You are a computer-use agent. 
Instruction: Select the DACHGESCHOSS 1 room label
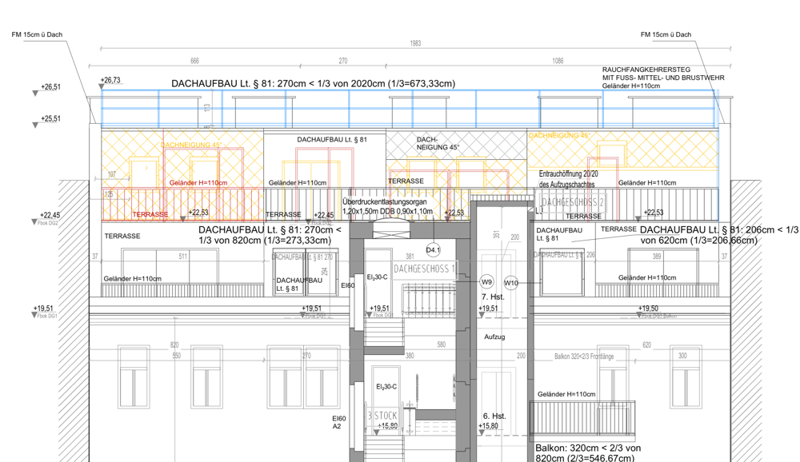click(423, 269)
